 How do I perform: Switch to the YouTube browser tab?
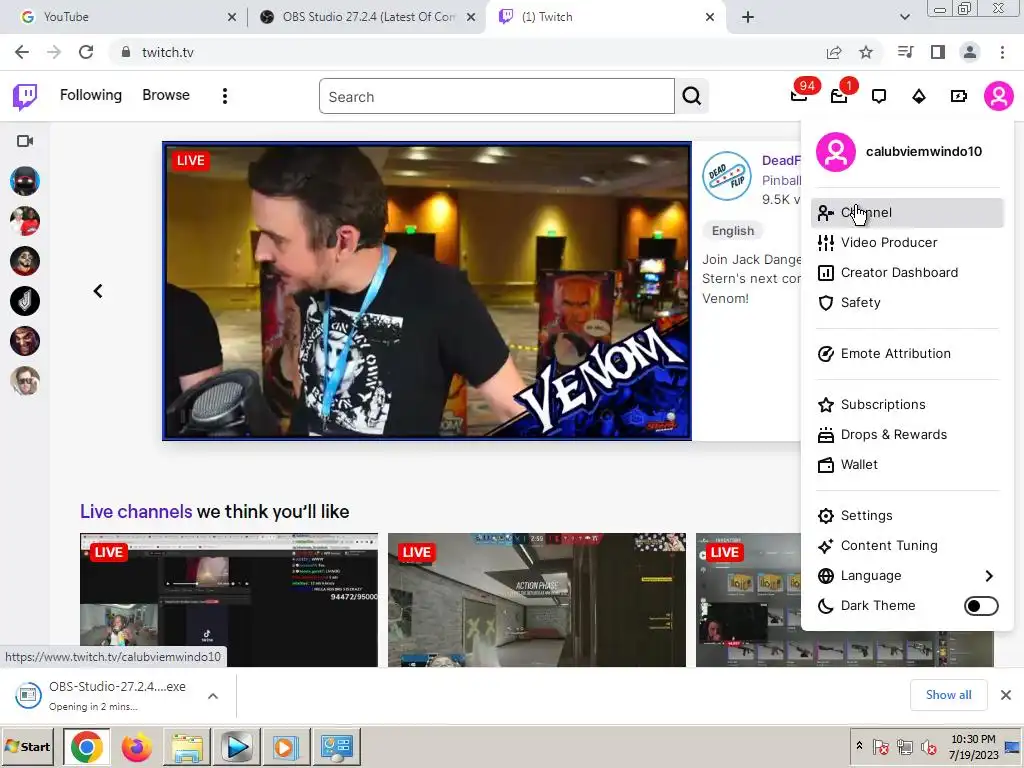coord(124,17)
